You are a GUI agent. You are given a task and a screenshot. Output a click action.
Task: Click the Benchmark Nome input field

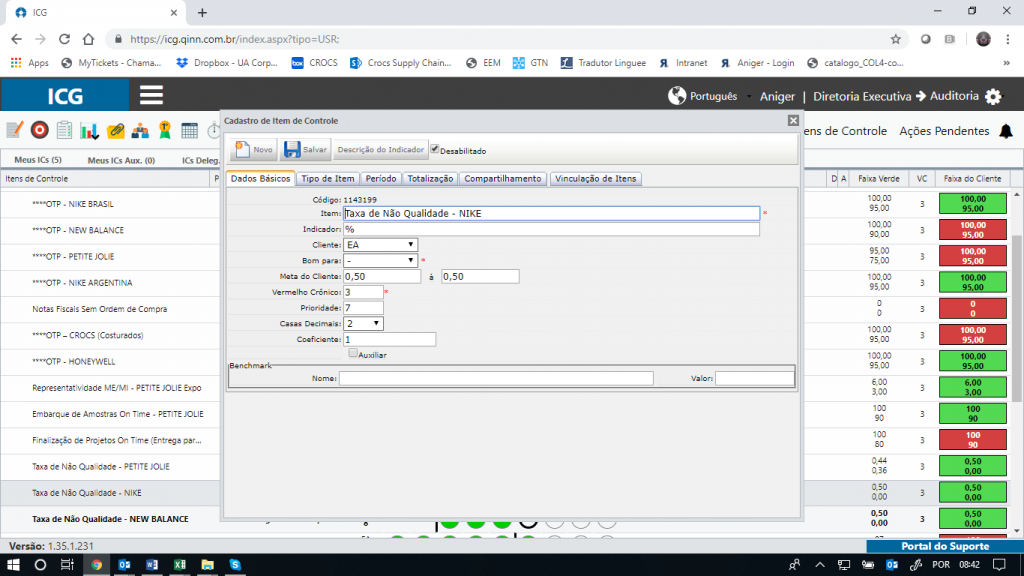496,378
